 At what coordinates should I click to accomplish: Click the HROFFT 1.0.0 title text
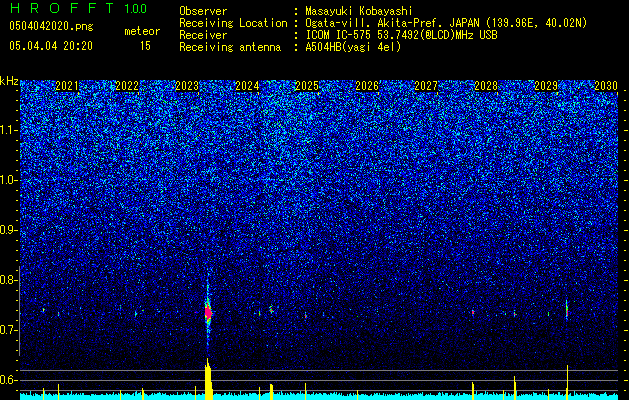[78, 8]
